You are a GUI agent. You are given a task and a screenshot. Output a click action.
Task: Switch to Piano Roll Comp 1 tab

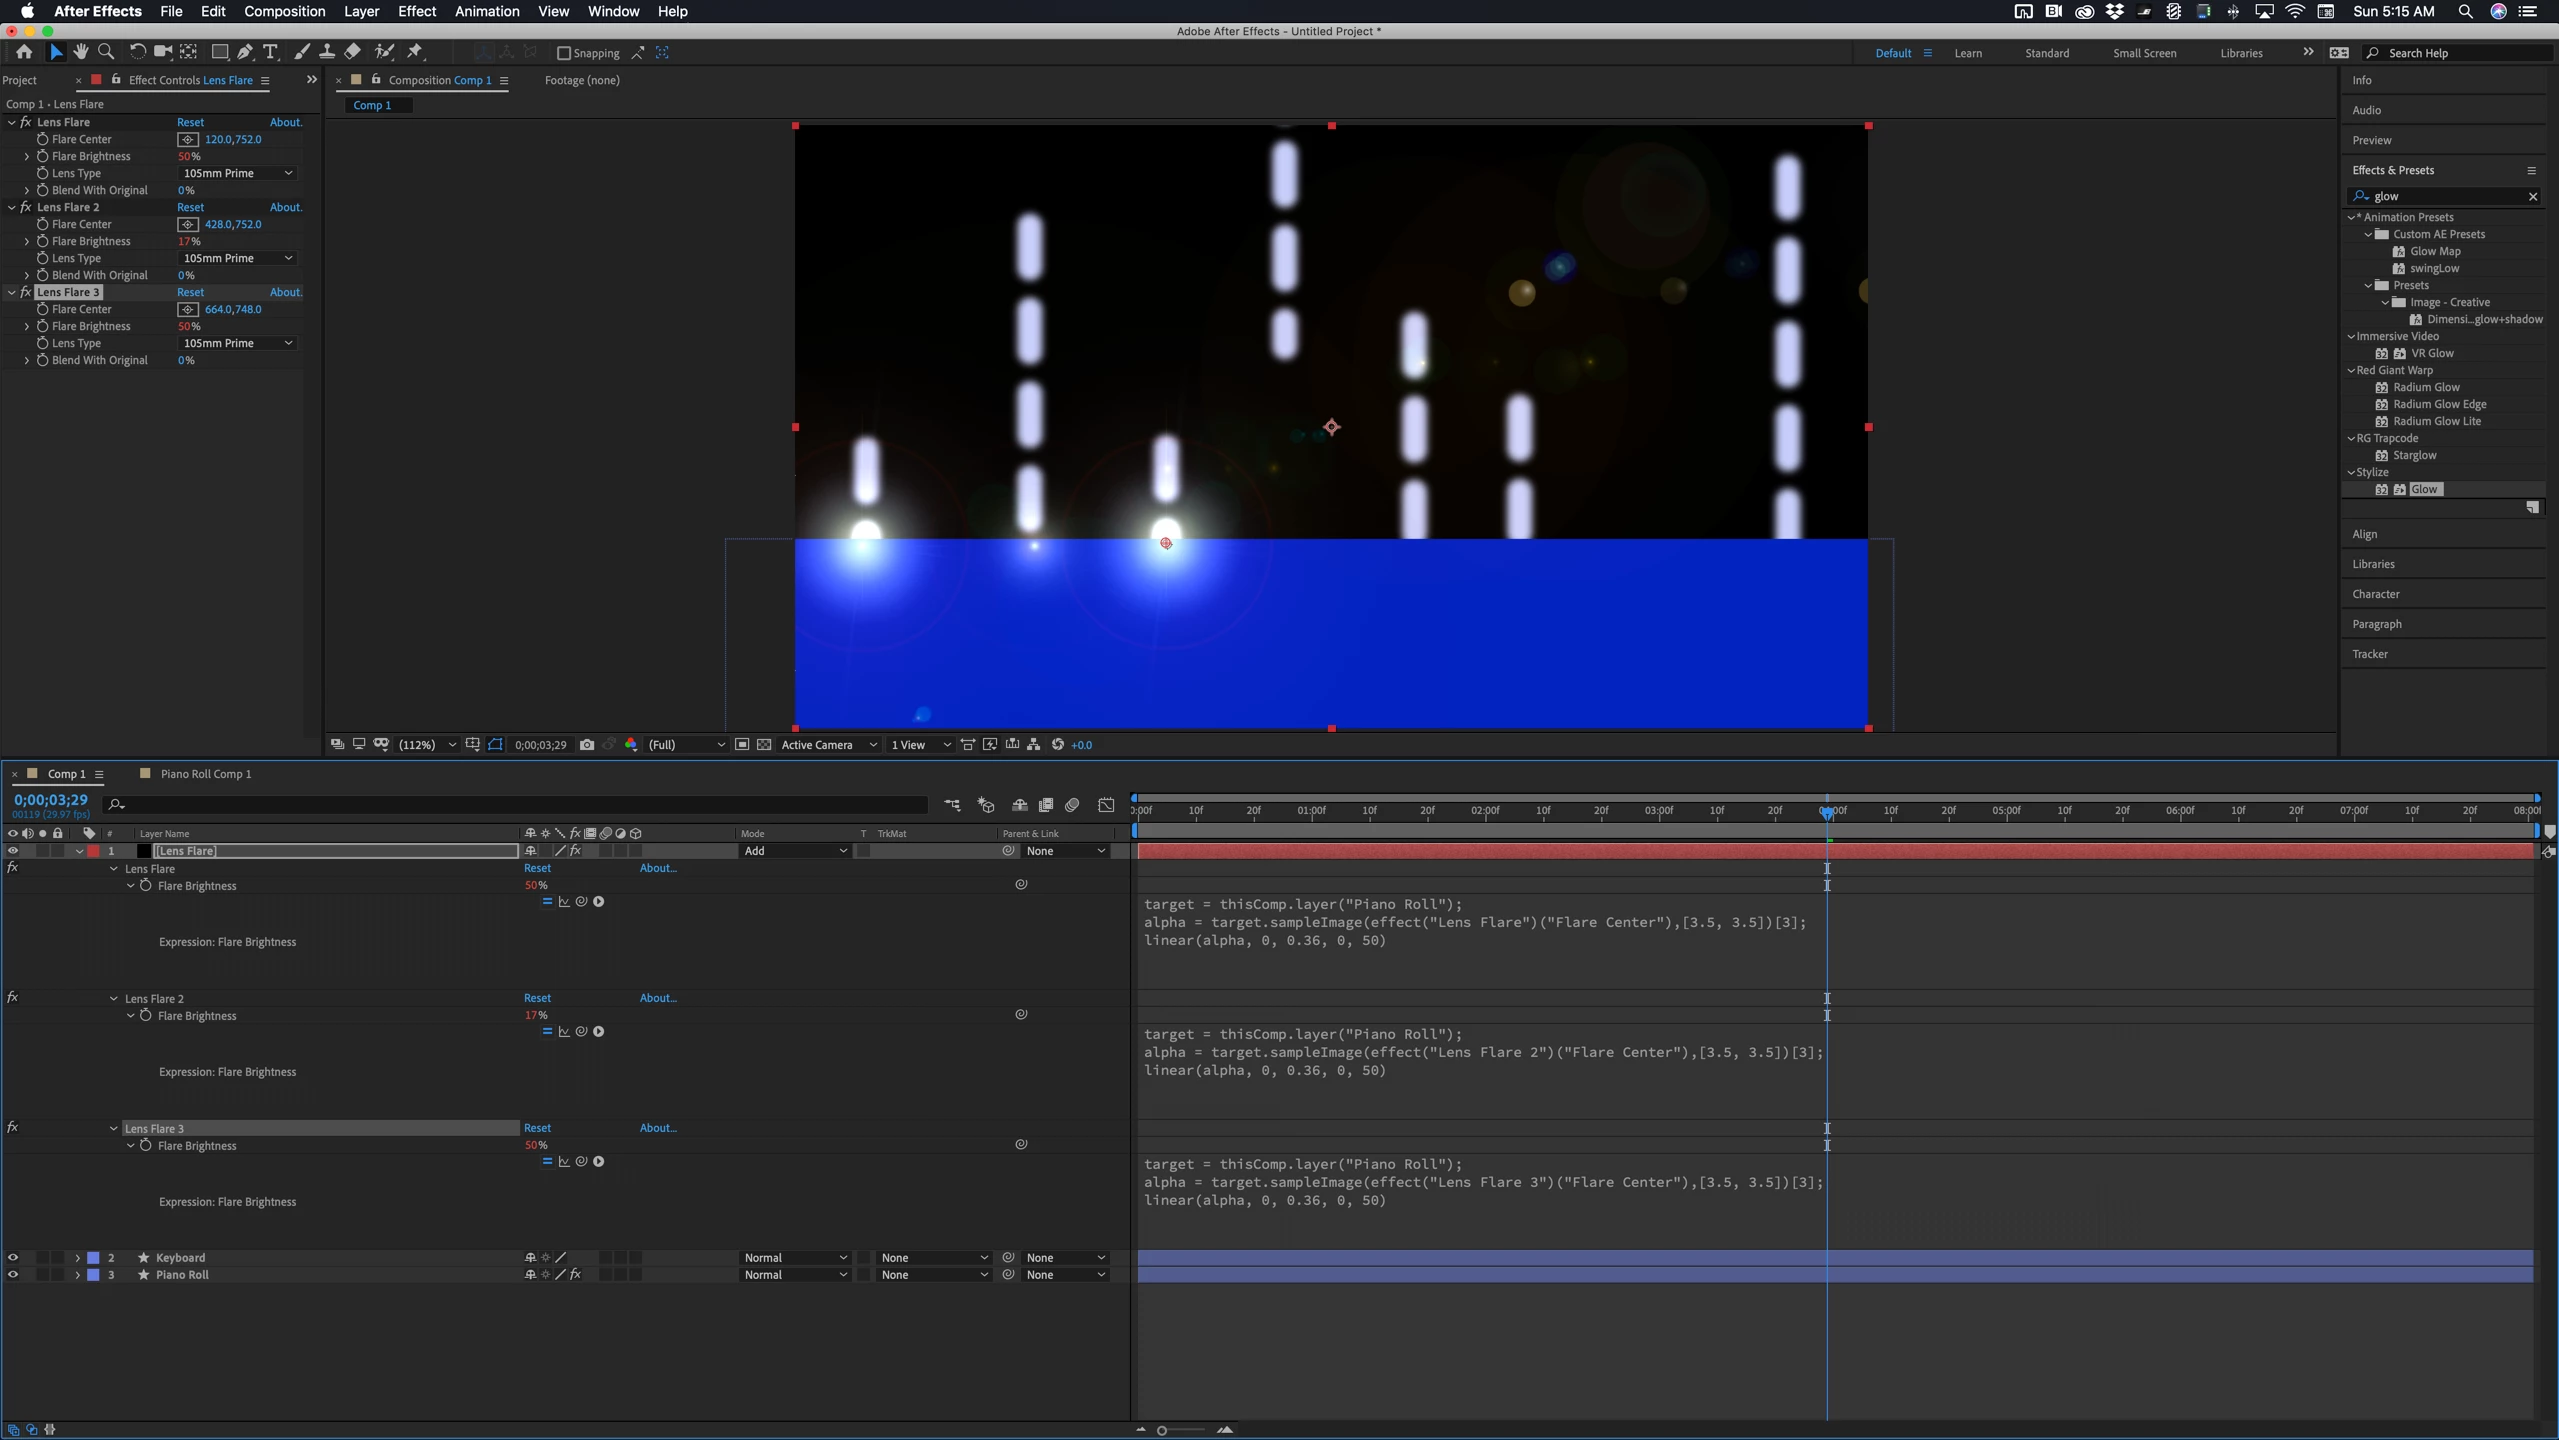(205, 774)
